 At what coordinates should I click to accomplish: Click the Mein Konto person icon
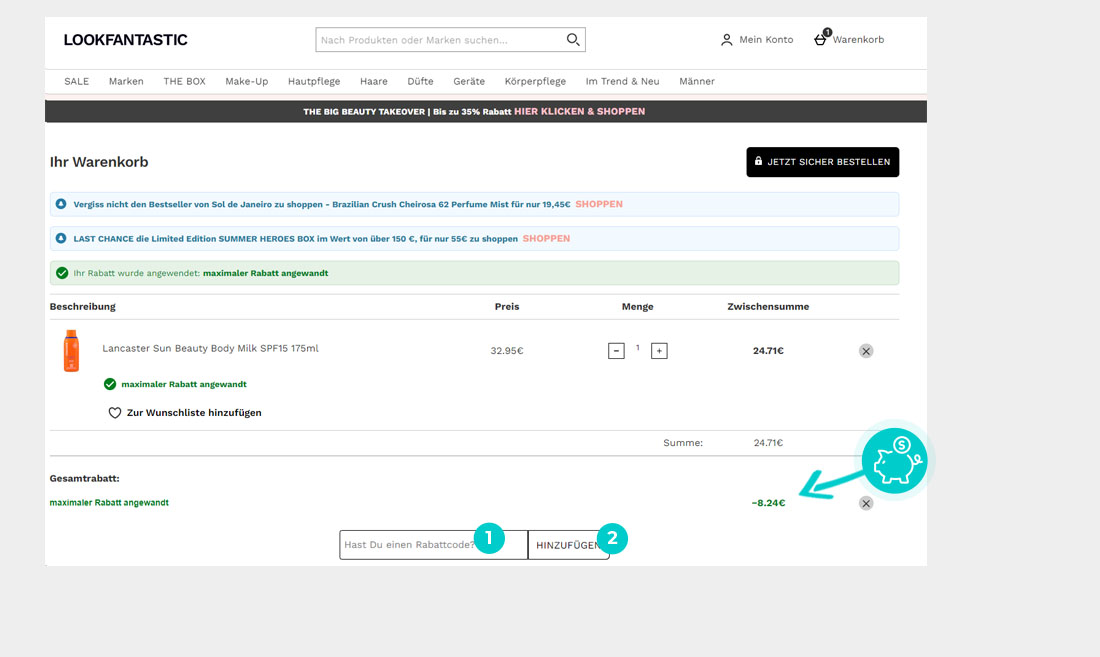pyautogui.click(x=727, y=40)
